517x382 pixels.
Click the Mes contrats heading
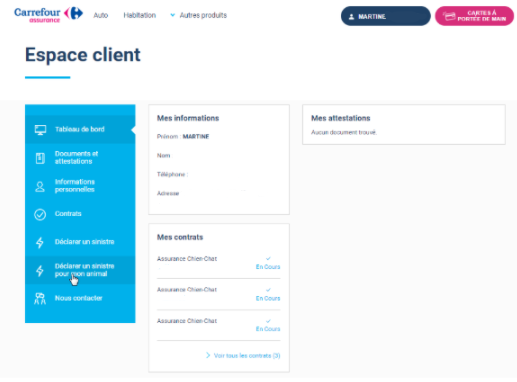[x=180, y=237]
